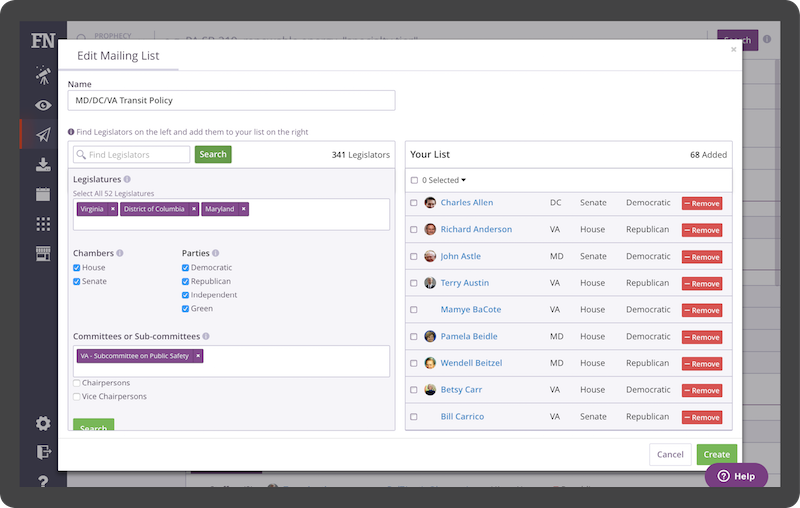Screen dimensions: 800x508
Task: Open the 0 Selected dropdown
Action: pyautogui.click(x=444, y=181)
